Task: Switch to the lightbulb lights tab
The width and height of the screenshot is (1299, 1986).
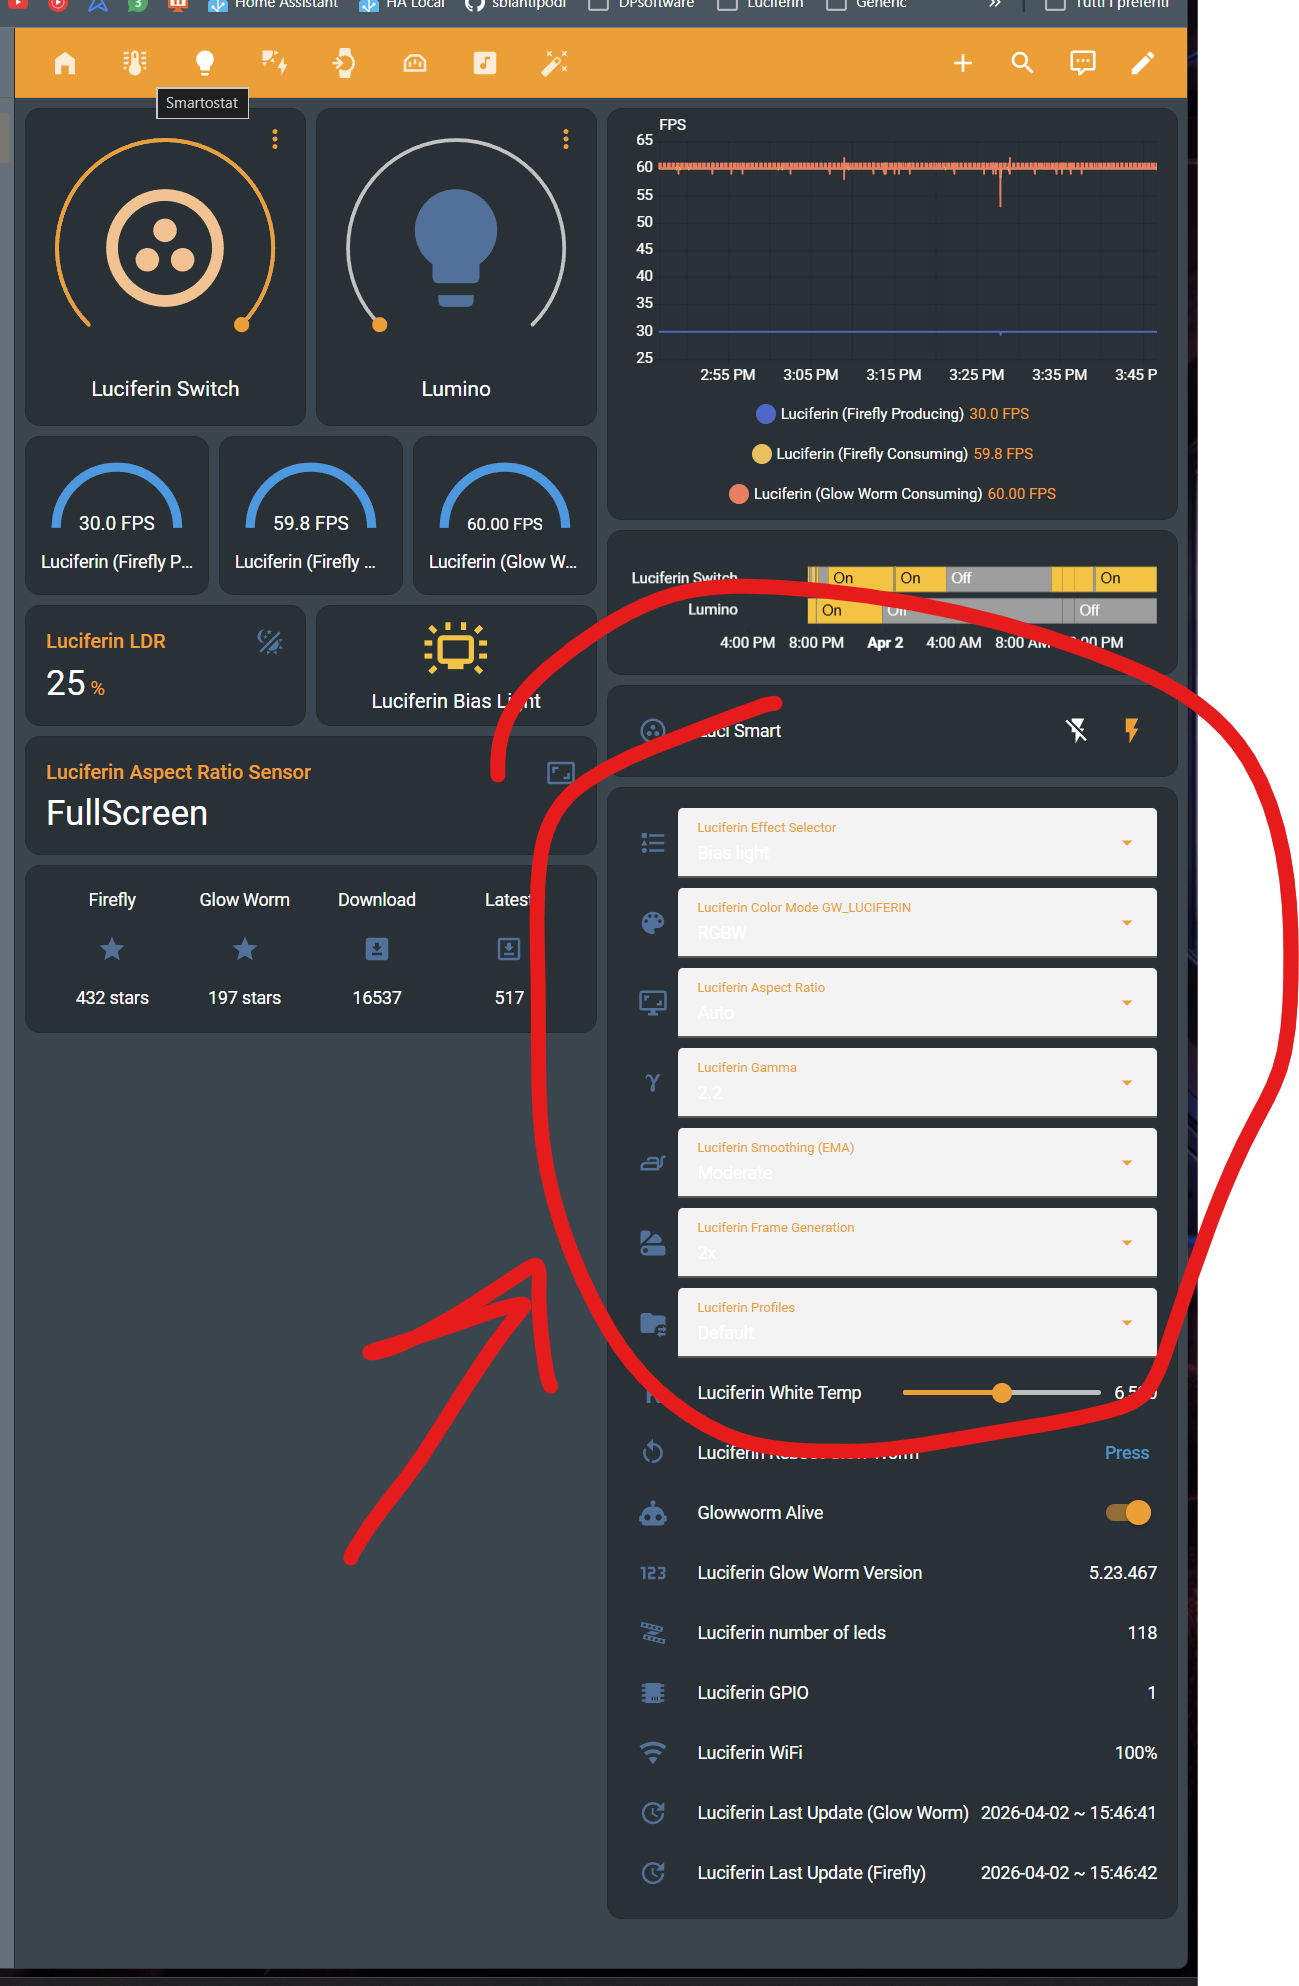Action: coord(204,63)
